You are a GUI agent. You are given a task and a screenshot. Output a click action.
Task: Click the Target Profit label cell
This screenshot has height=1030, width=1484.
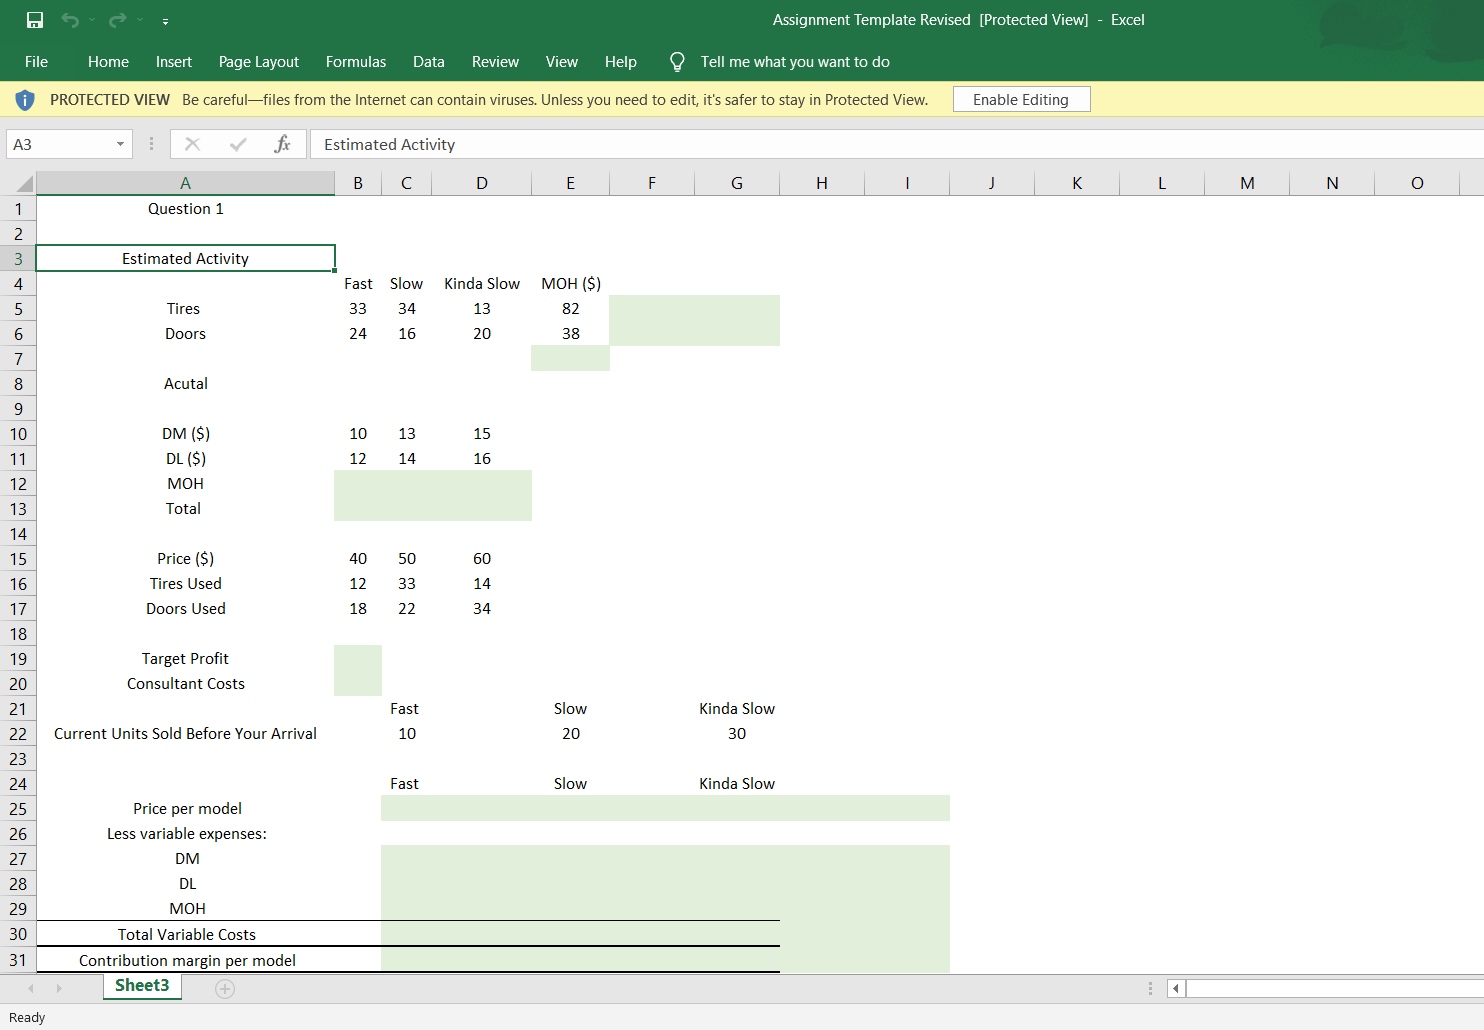pos(186,659)
